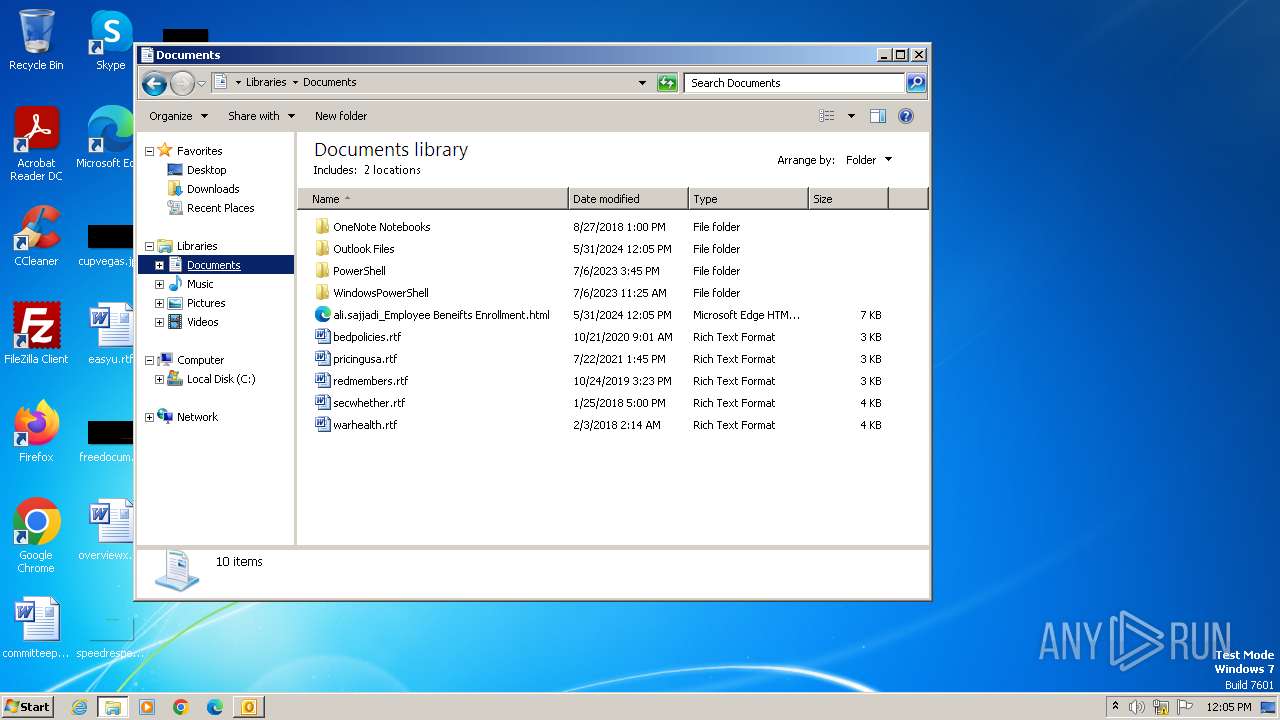Open the Help question mark icon
1280x720 pixels.
pos(906,116)
